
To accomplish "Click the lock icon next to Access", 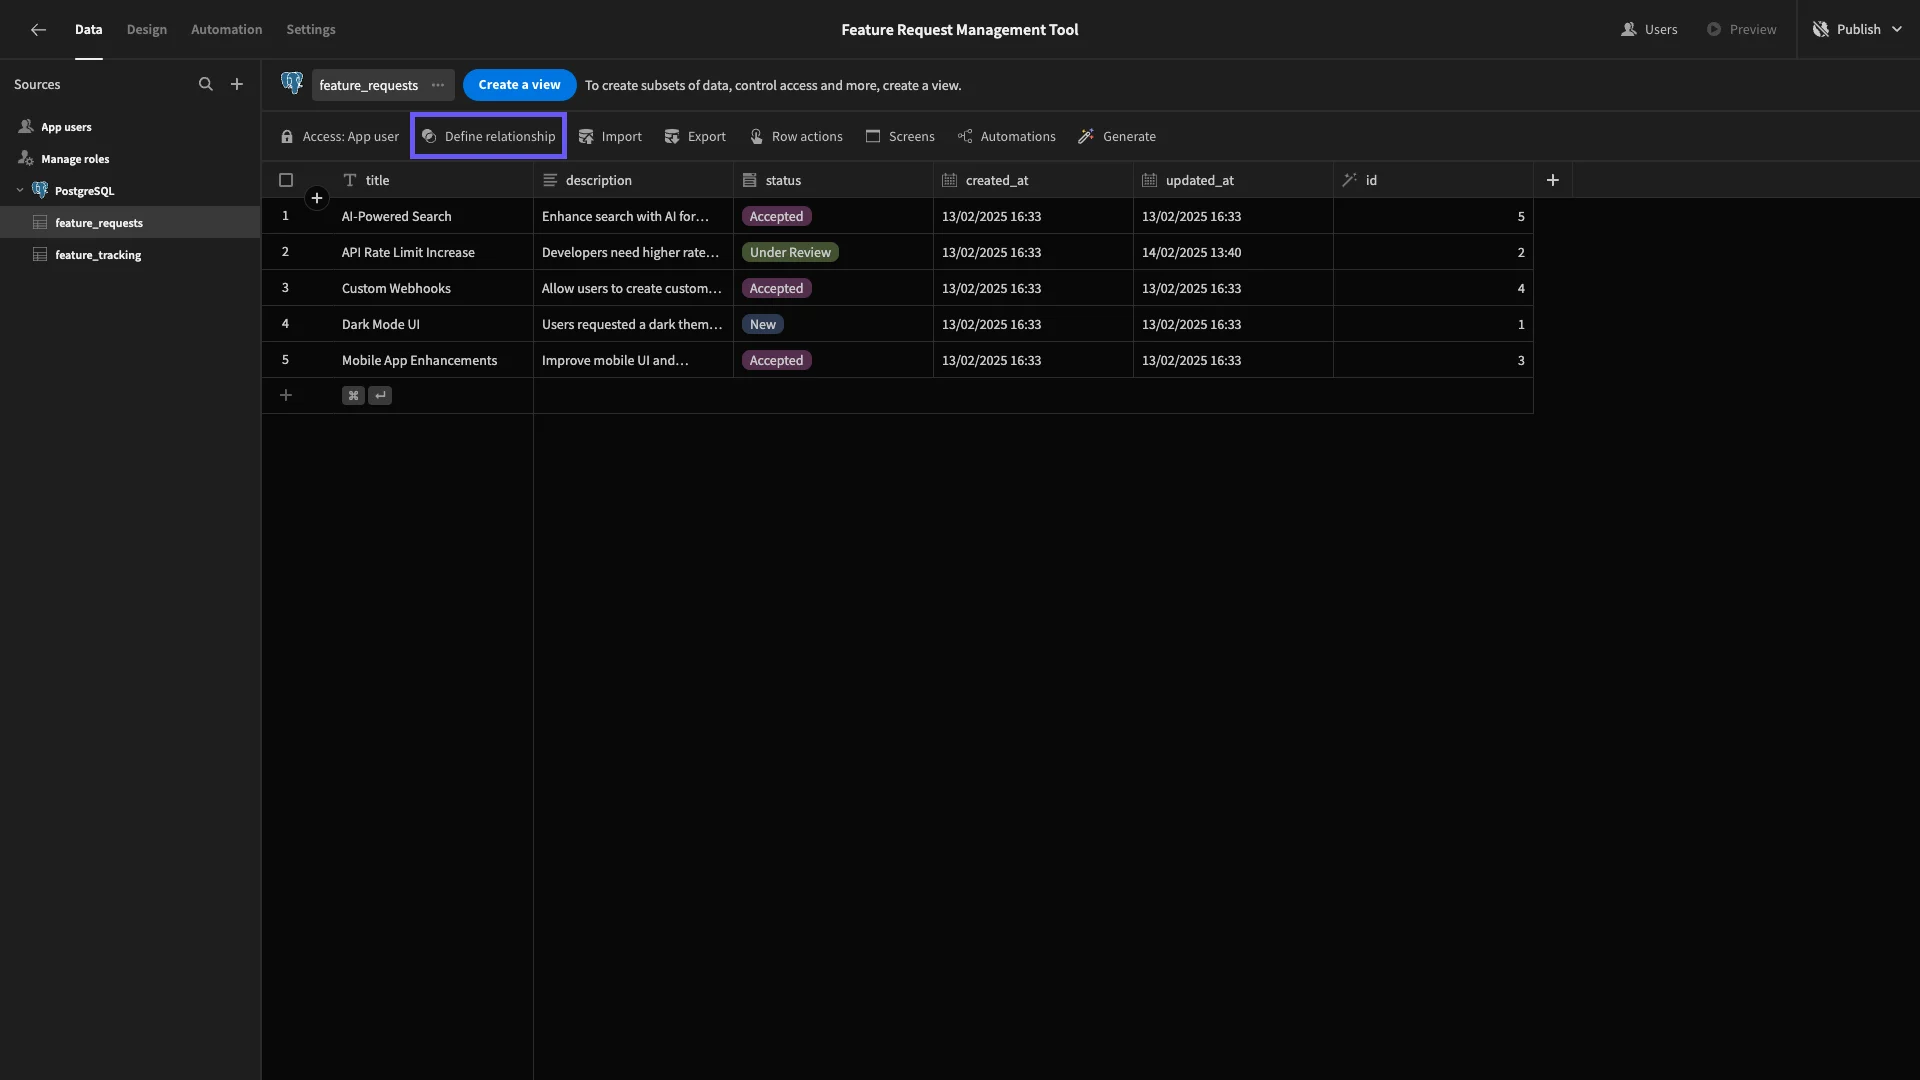I will tap(287, 137).
